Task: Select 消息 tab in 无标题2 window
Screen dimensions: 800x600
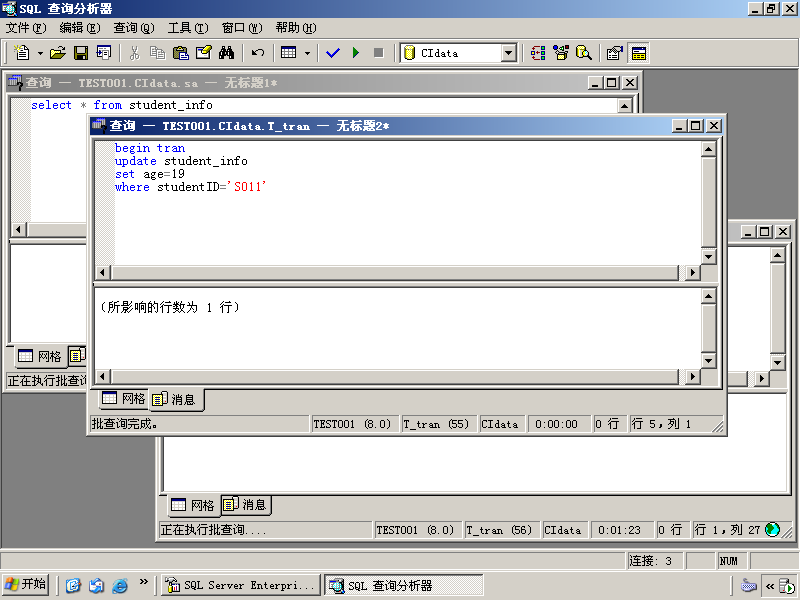Action: click(176, 399)
